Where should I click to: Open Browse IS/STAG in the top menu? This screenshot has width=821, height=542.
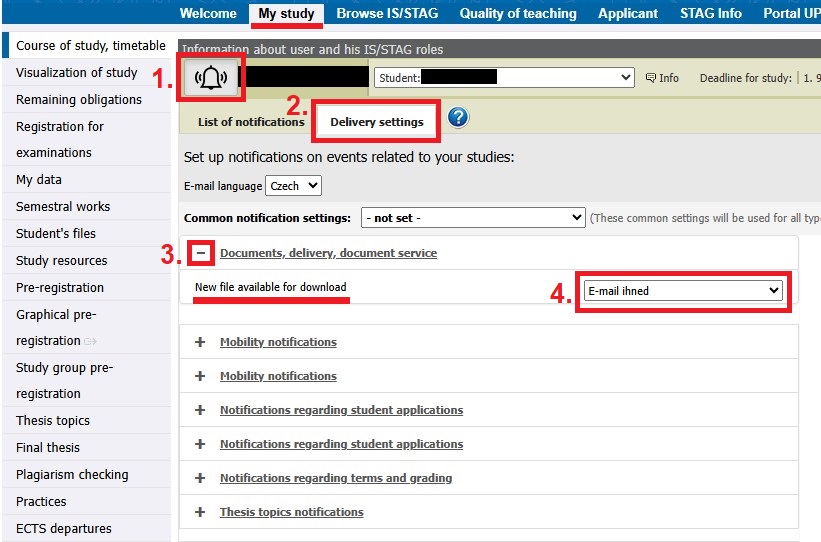click(x=387, y=13)
